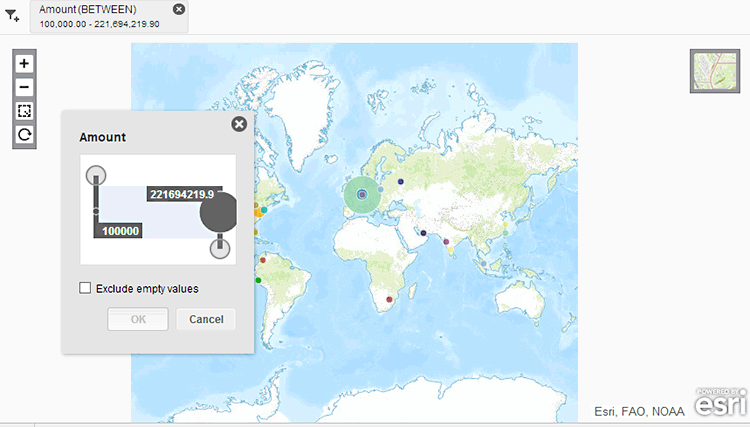Image resolution: width=750 pixels, height=427 pixels.
Task: Zoom out of the map
Action: coord(25,87)
